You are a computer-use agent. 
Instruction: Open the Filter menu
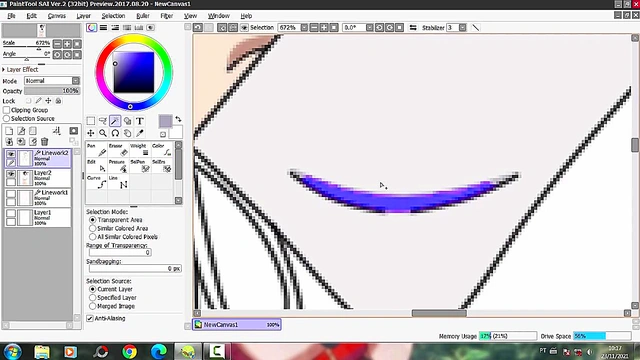point(167,16)
